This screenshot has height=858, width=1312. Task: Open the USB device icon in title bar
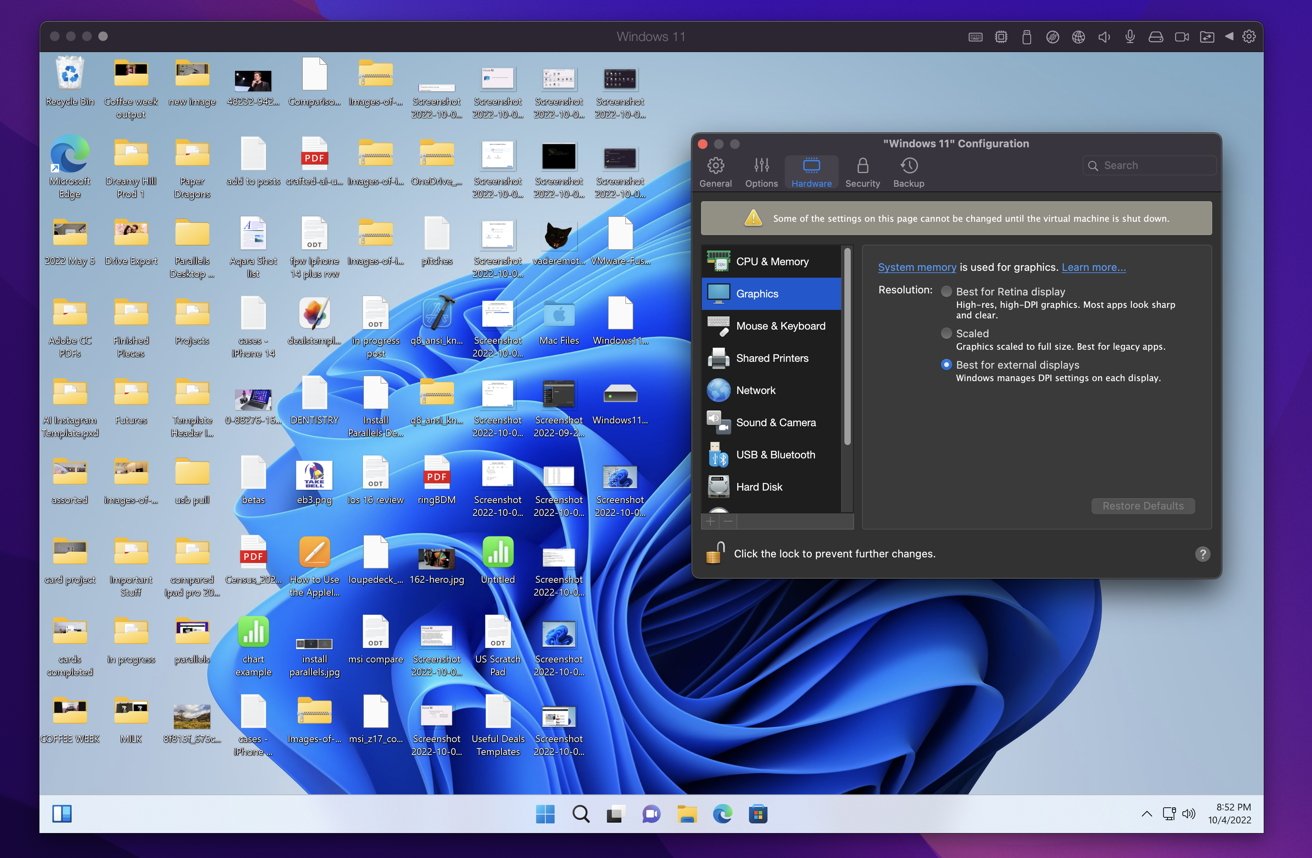tap(1026, 37)
